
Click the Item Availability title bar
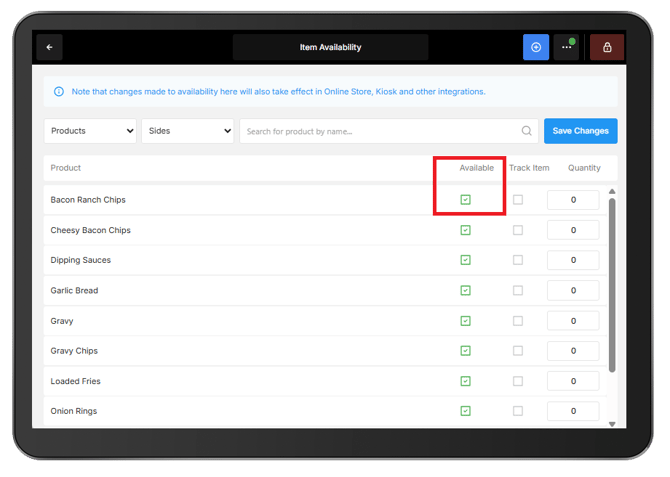330,47
